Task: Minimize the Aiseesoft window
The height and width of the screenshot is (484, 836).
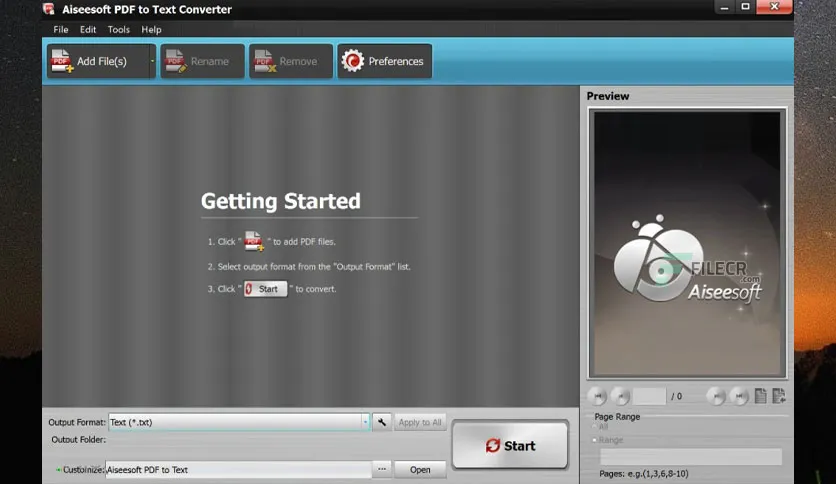Action: click(x=724, y=7)
